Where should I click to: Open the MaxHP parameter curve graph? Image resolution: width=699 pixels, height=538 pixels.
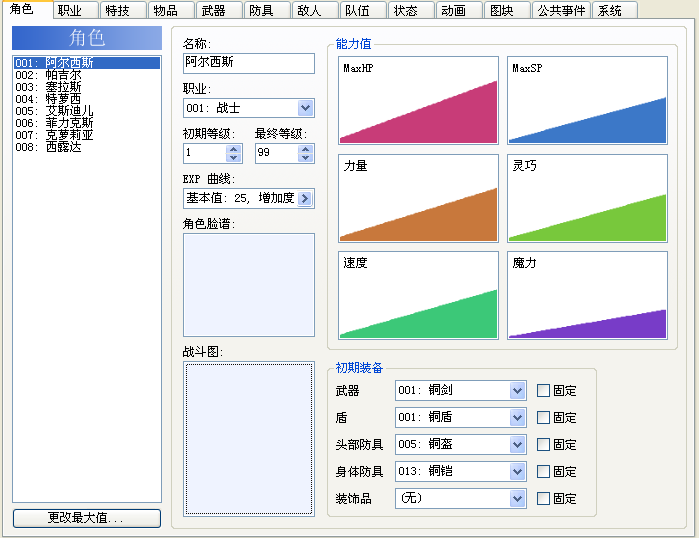(x=418, y=100)
